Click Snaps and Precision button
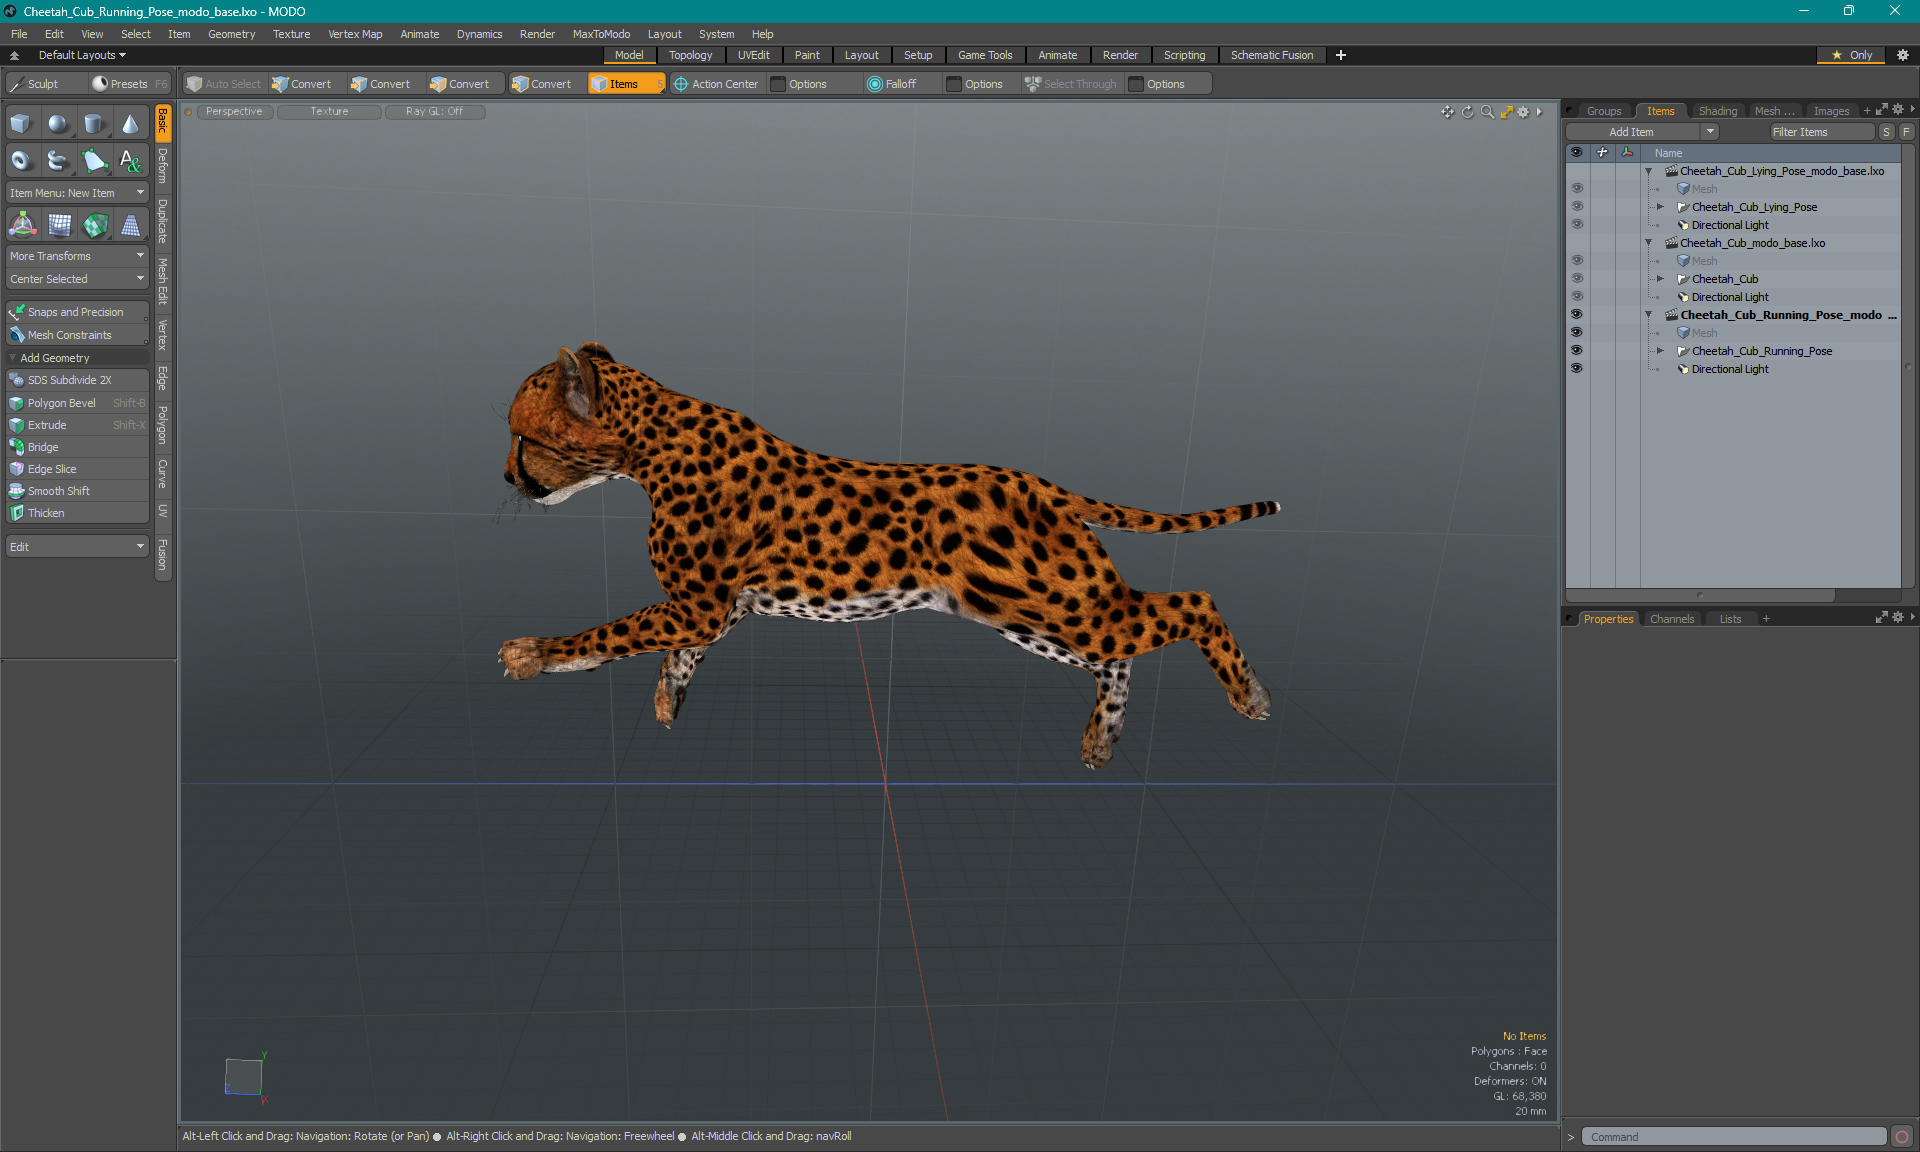This screenshot has width=1920, height=1152. click(77, 312)
